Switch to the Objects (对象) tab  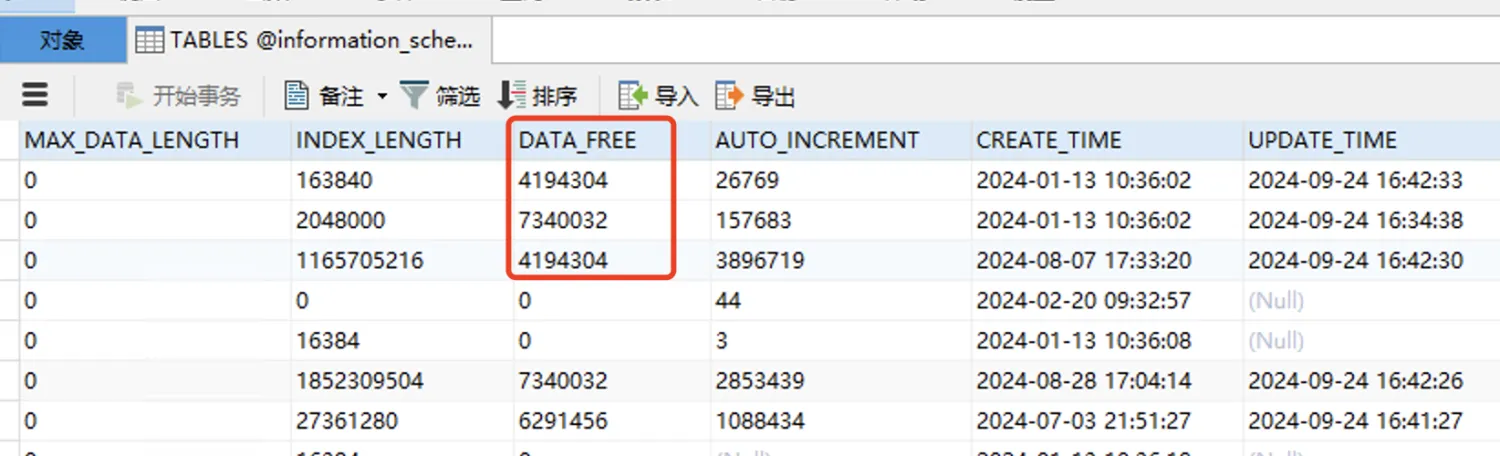pos(62,40)
